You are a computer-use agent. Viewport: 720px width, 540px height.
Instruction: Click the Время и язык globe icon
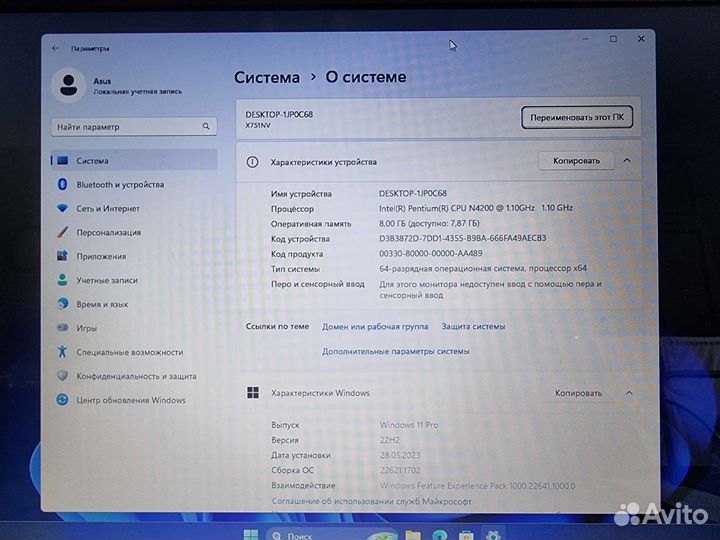[62, 304]
